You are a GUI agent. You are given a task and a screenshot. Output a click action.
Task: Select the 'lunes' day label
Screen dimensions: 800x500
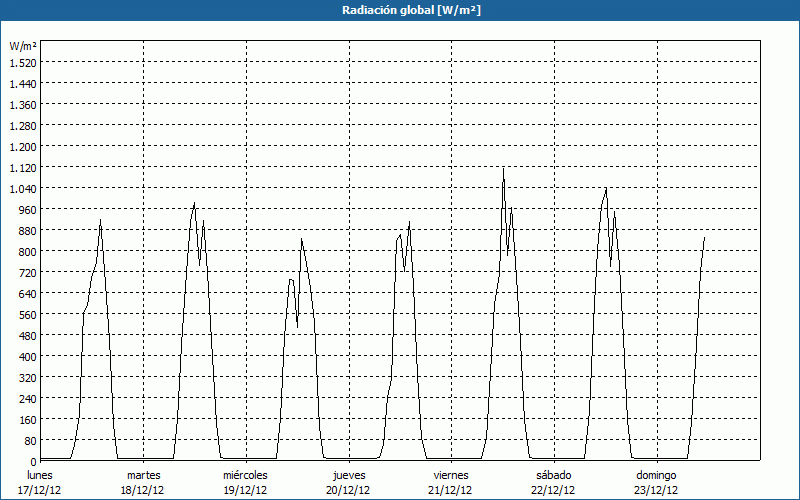click(40, 475)
